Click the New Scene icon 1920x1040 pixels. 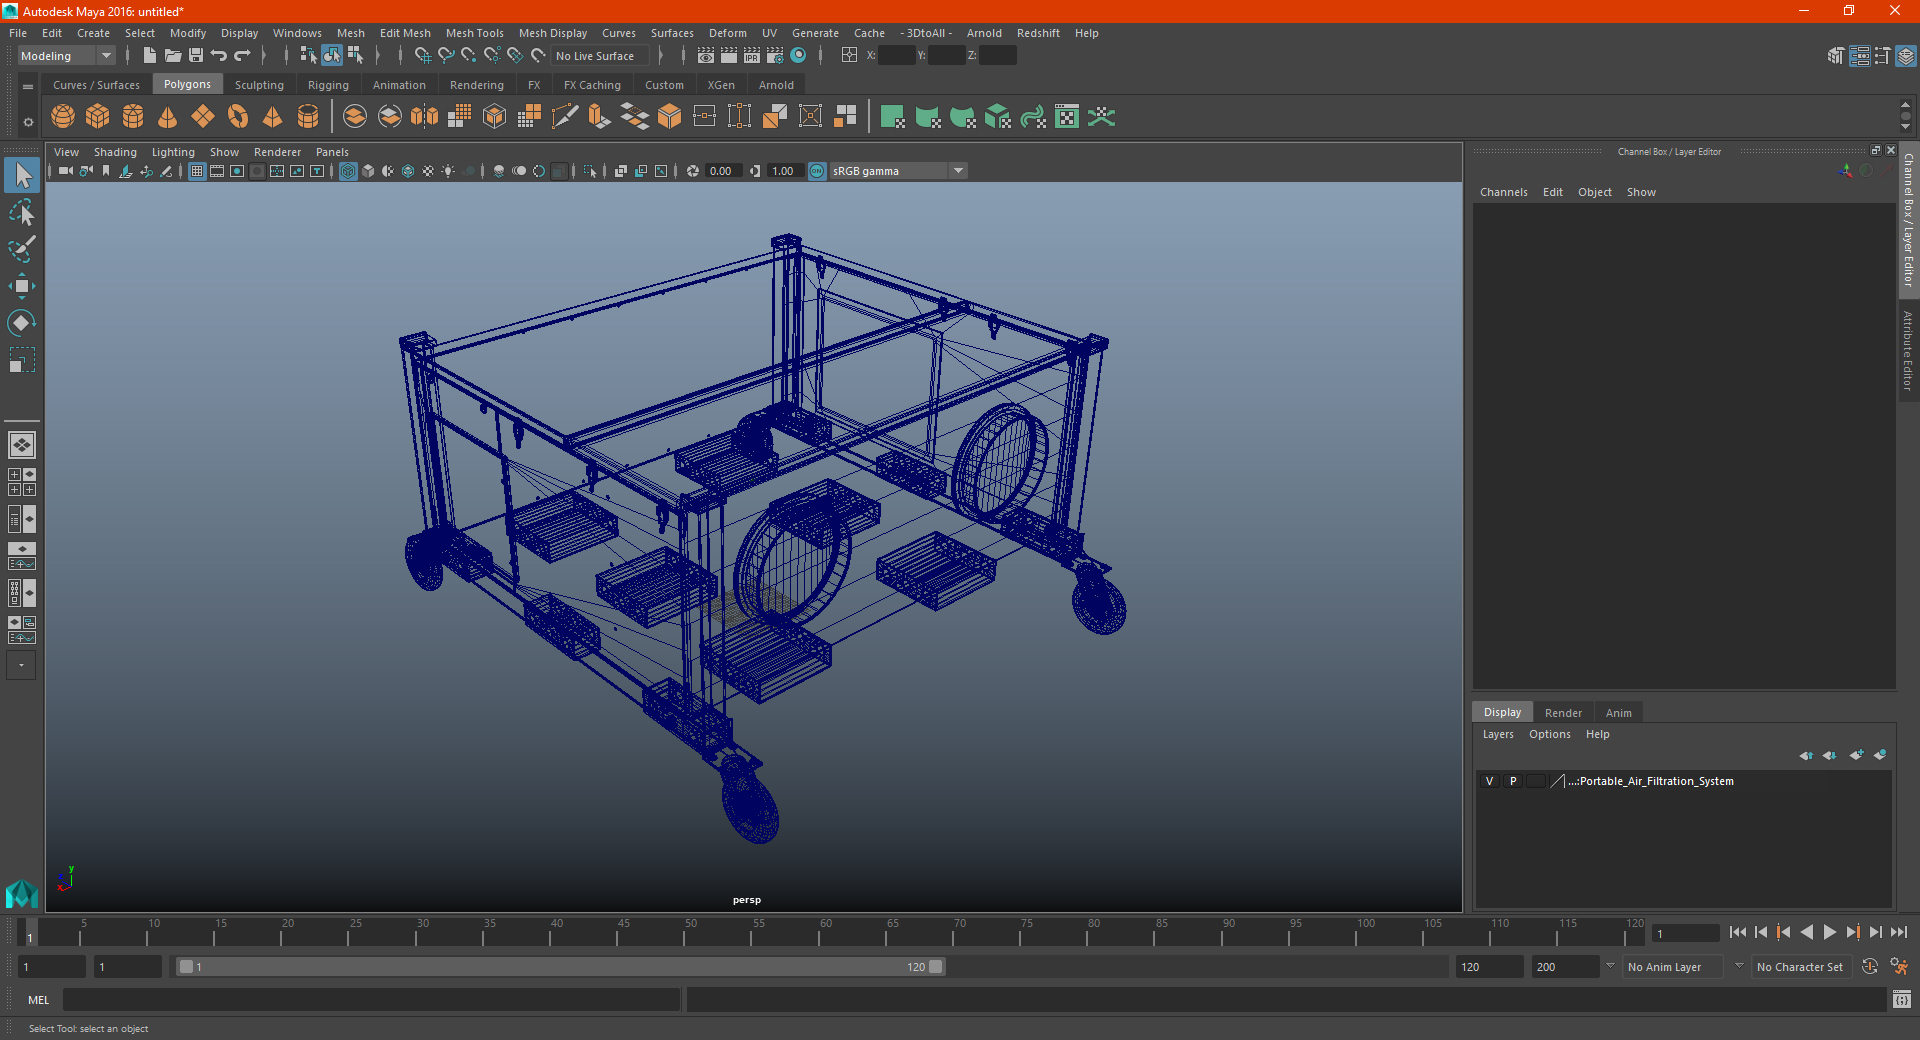click(x=149, y=56)
